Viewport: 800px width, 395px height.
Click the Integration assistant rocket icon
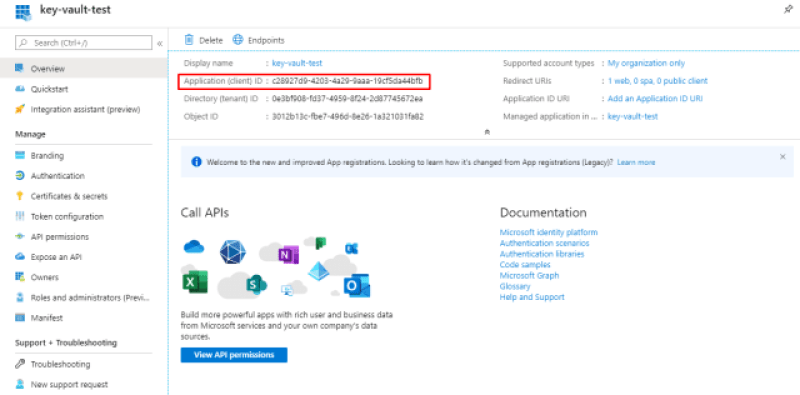[x=20, y=109]
